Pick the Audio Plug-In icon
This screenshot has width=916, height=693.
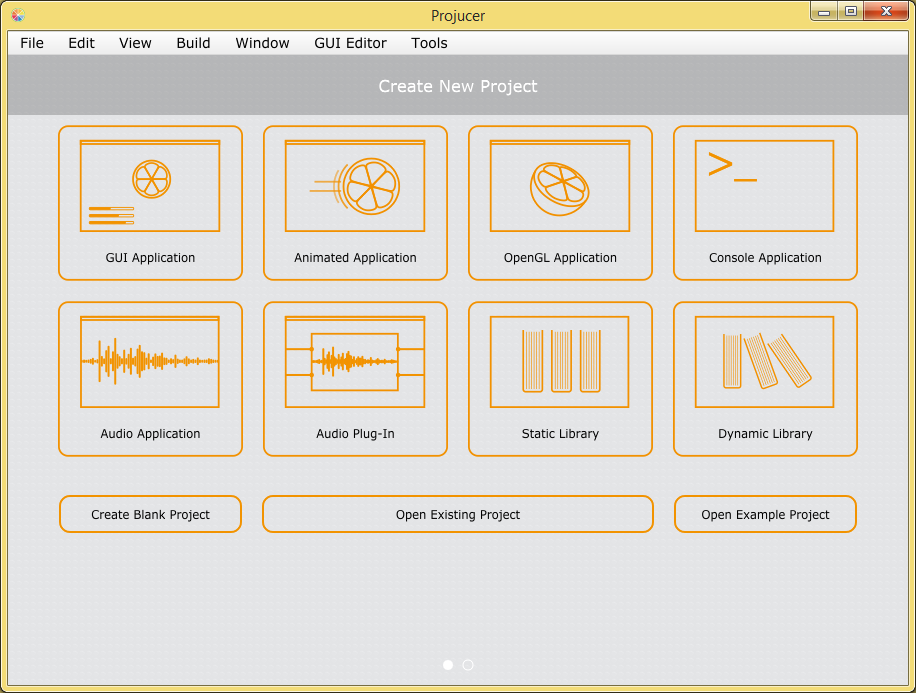[355, 362]
